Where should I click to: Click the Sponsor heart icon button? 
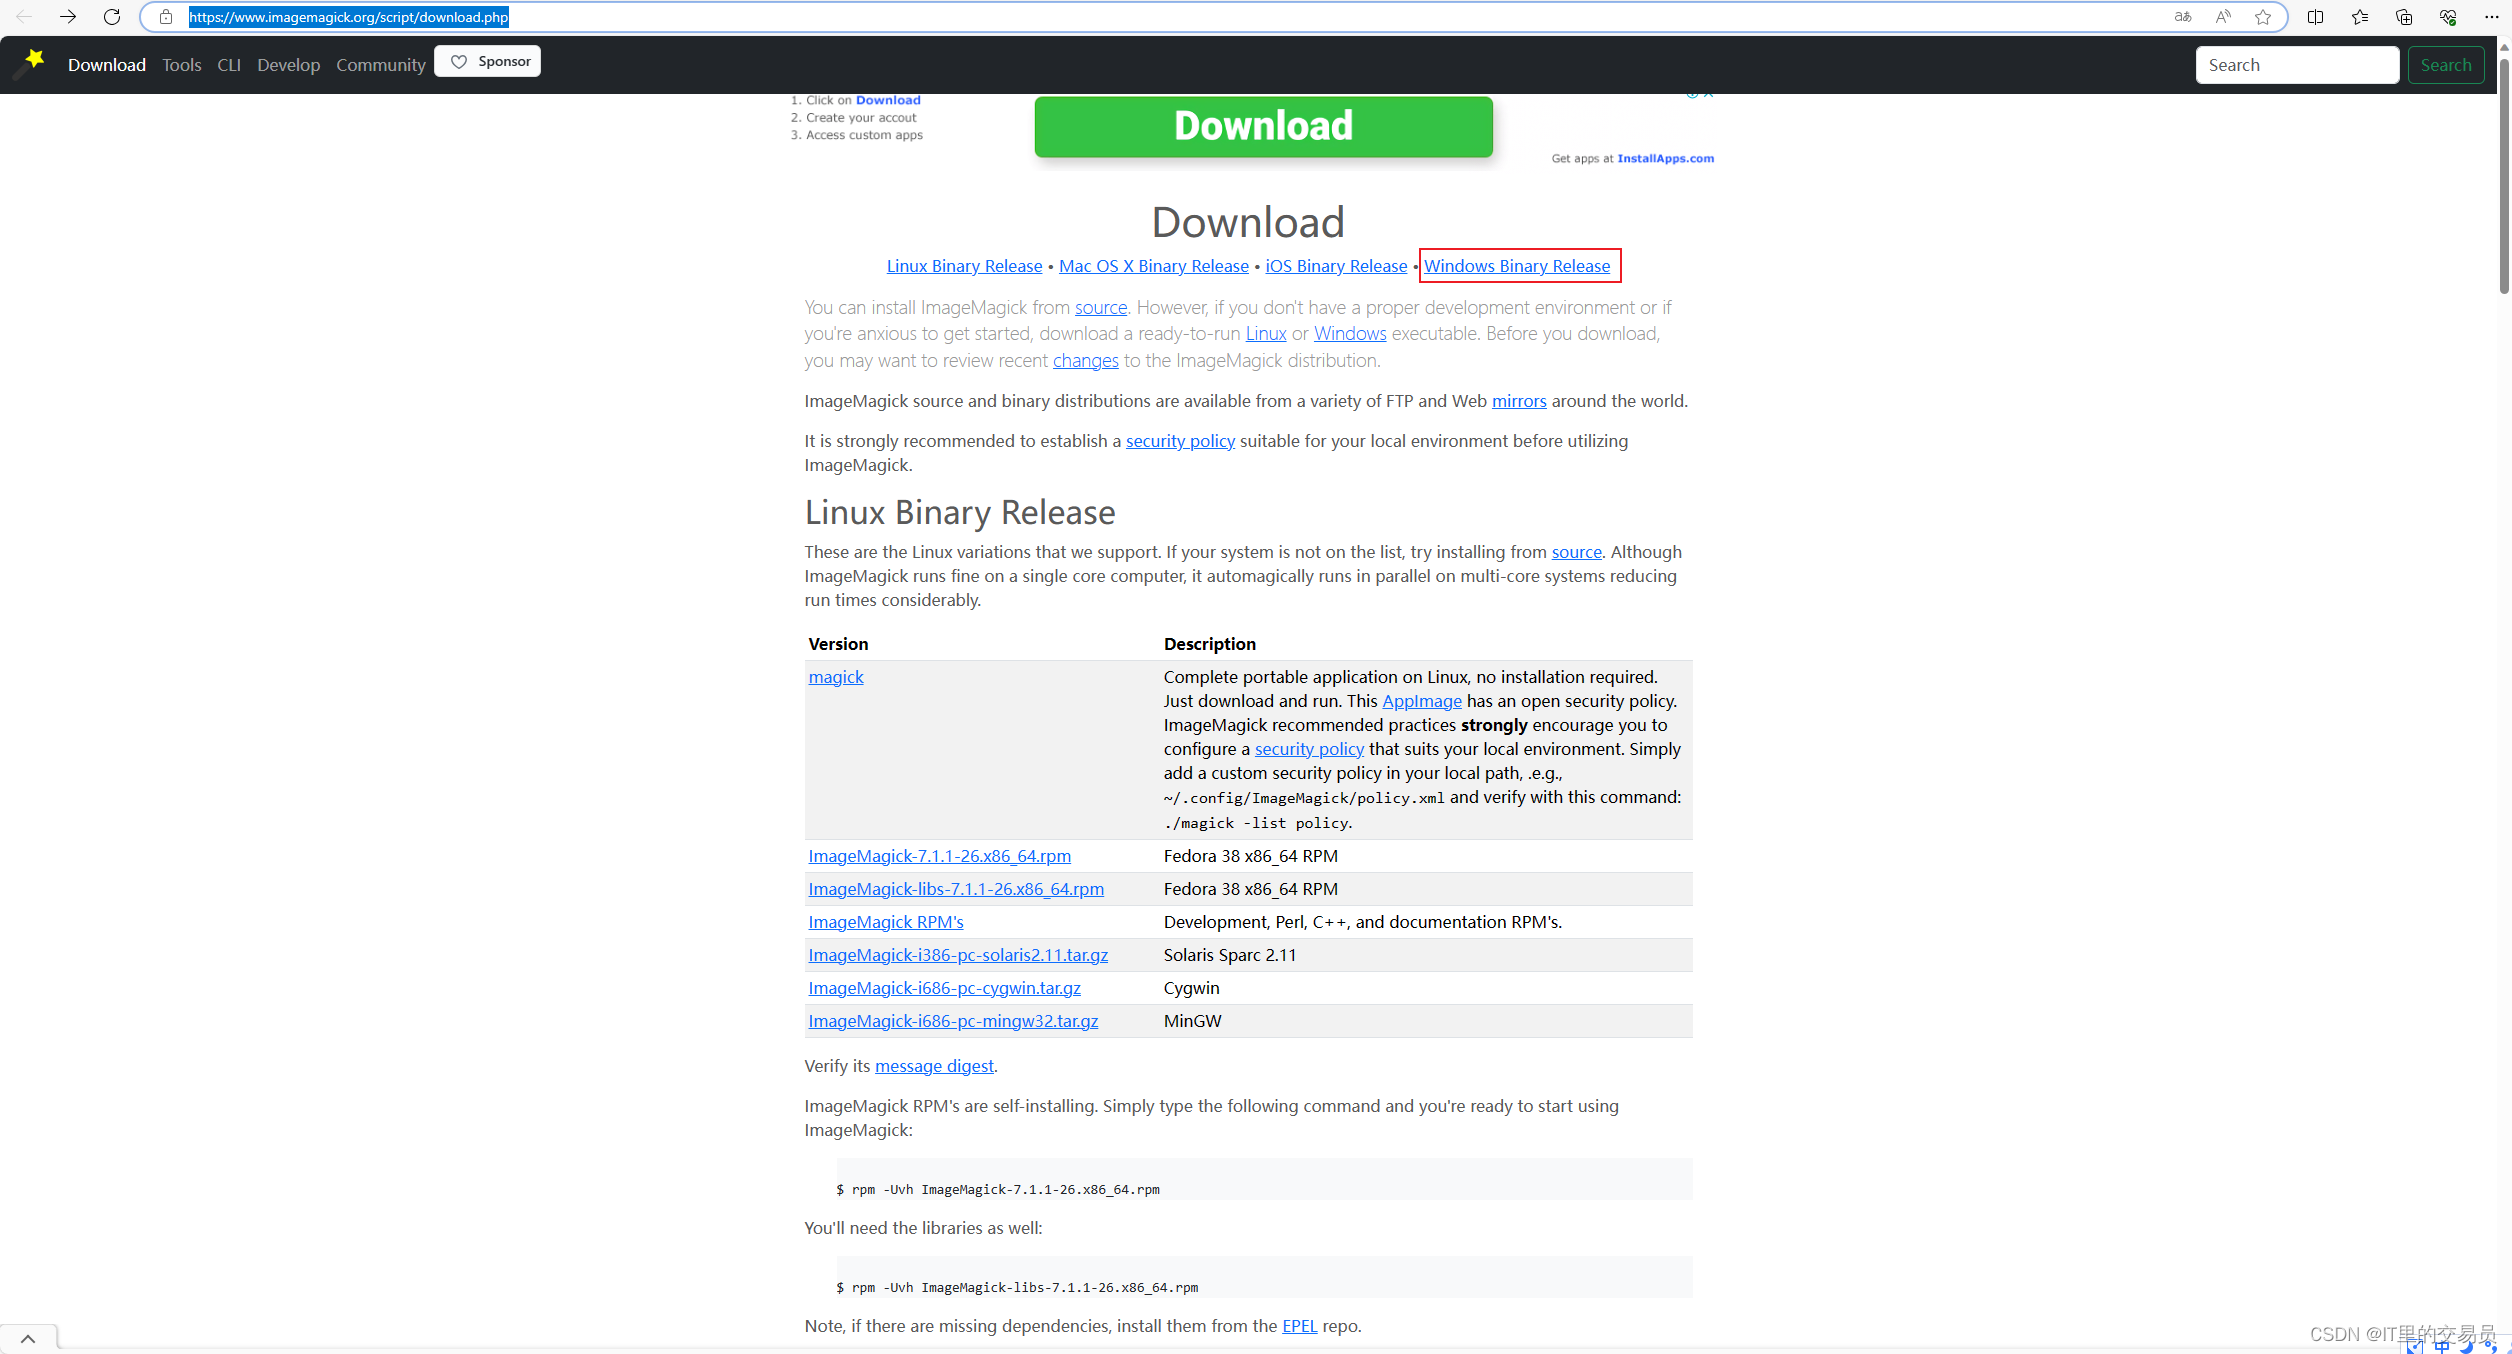pos(488,62)
